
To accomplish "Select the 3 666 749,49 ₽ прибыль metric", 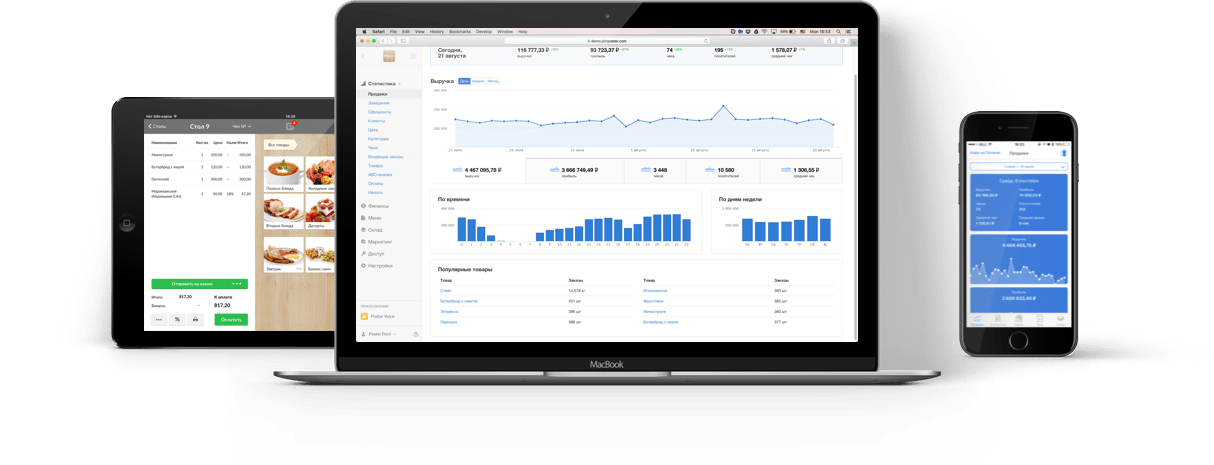I will coord(574,172).
